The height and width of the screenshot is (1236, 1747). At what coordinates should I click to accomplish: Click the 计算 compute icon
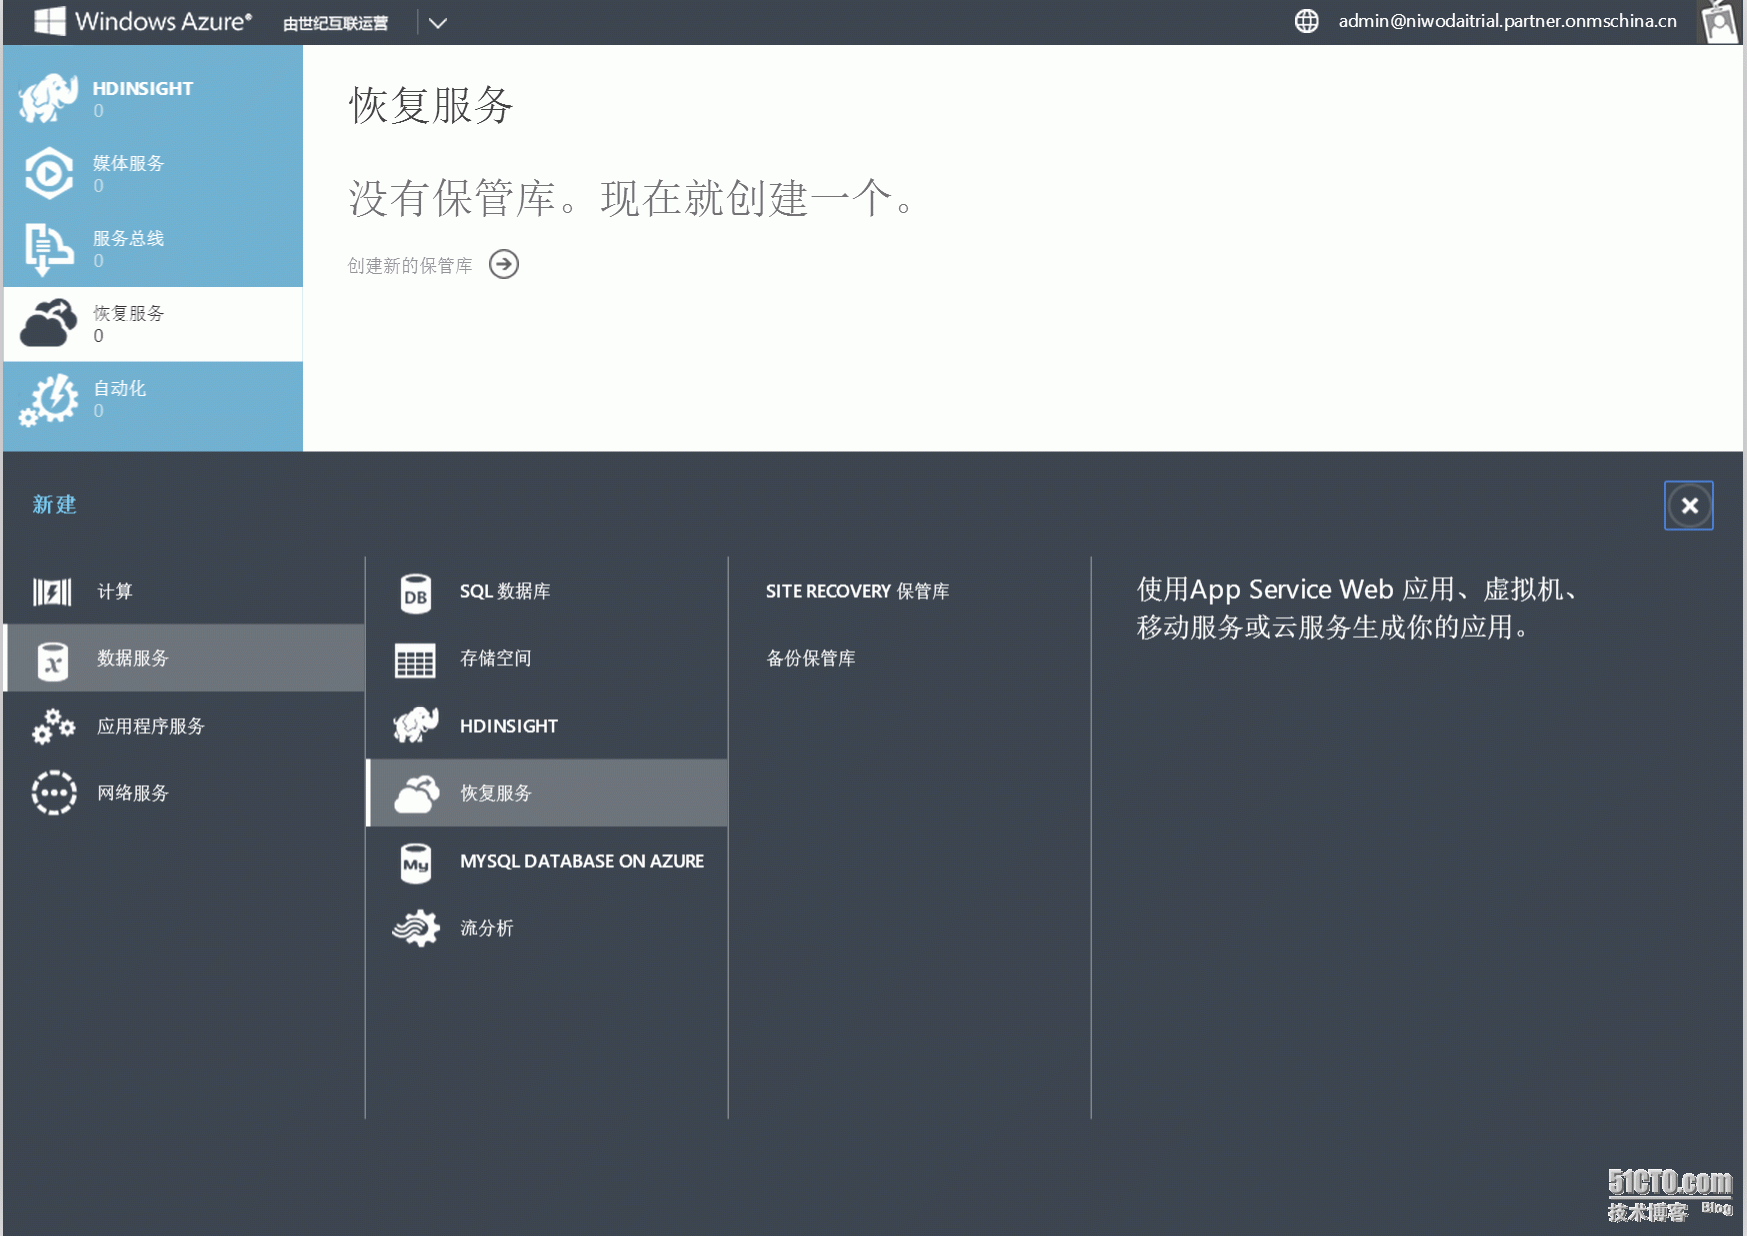(52, 592)
